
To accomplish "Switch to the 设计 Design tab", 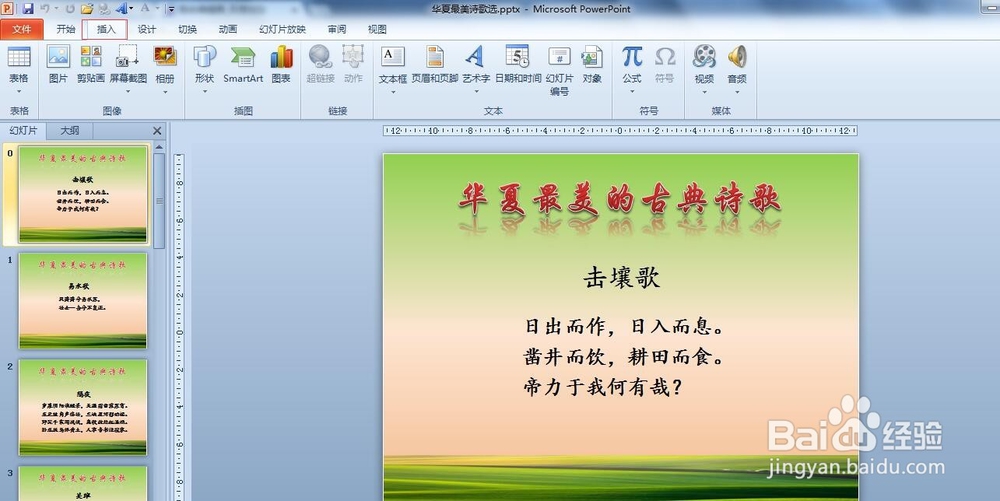I will [x=147, y=29].
